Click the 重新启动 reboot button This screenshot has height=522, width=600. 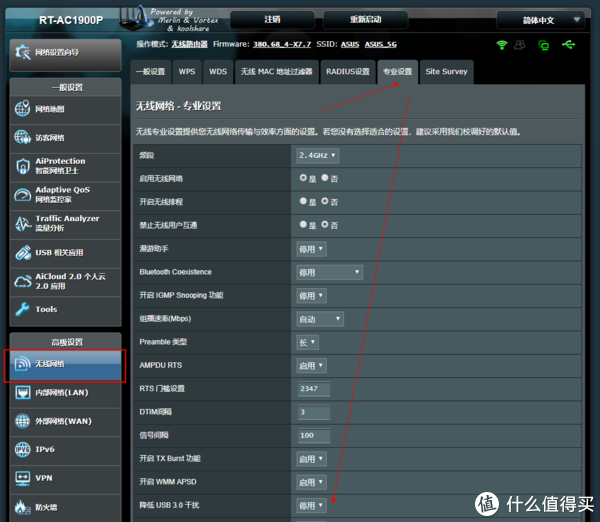click(371, 20)
